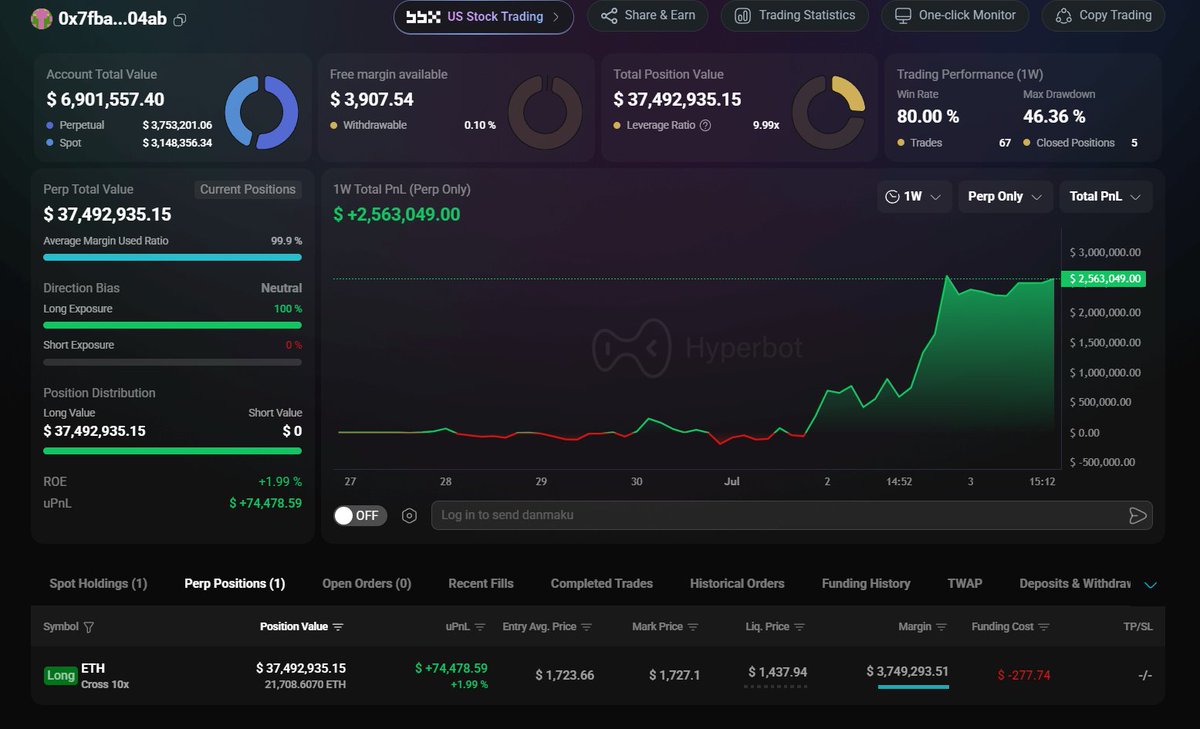Open the 1W time range dropdown
Image resolution: width=1200 pixels, height=729 pixels.
pos(914,197)
